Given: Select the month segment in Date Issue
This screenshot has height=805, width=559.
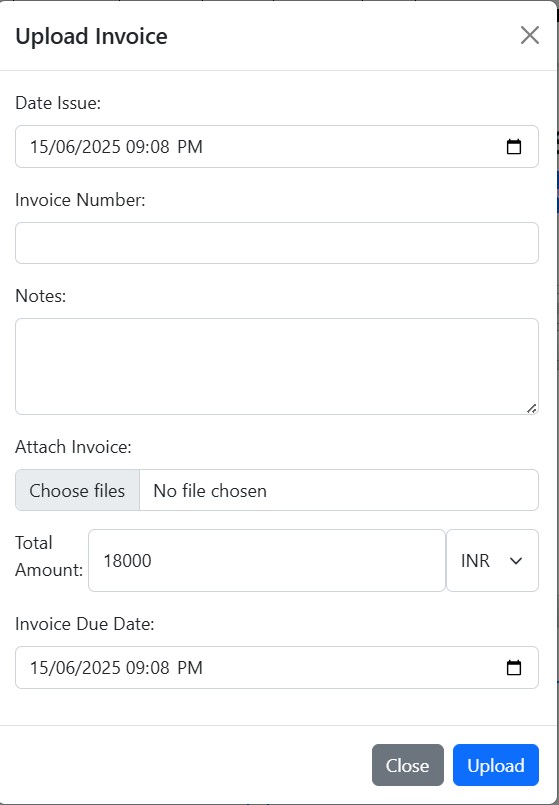Looking at the screenshot, I should coord(64,147).
